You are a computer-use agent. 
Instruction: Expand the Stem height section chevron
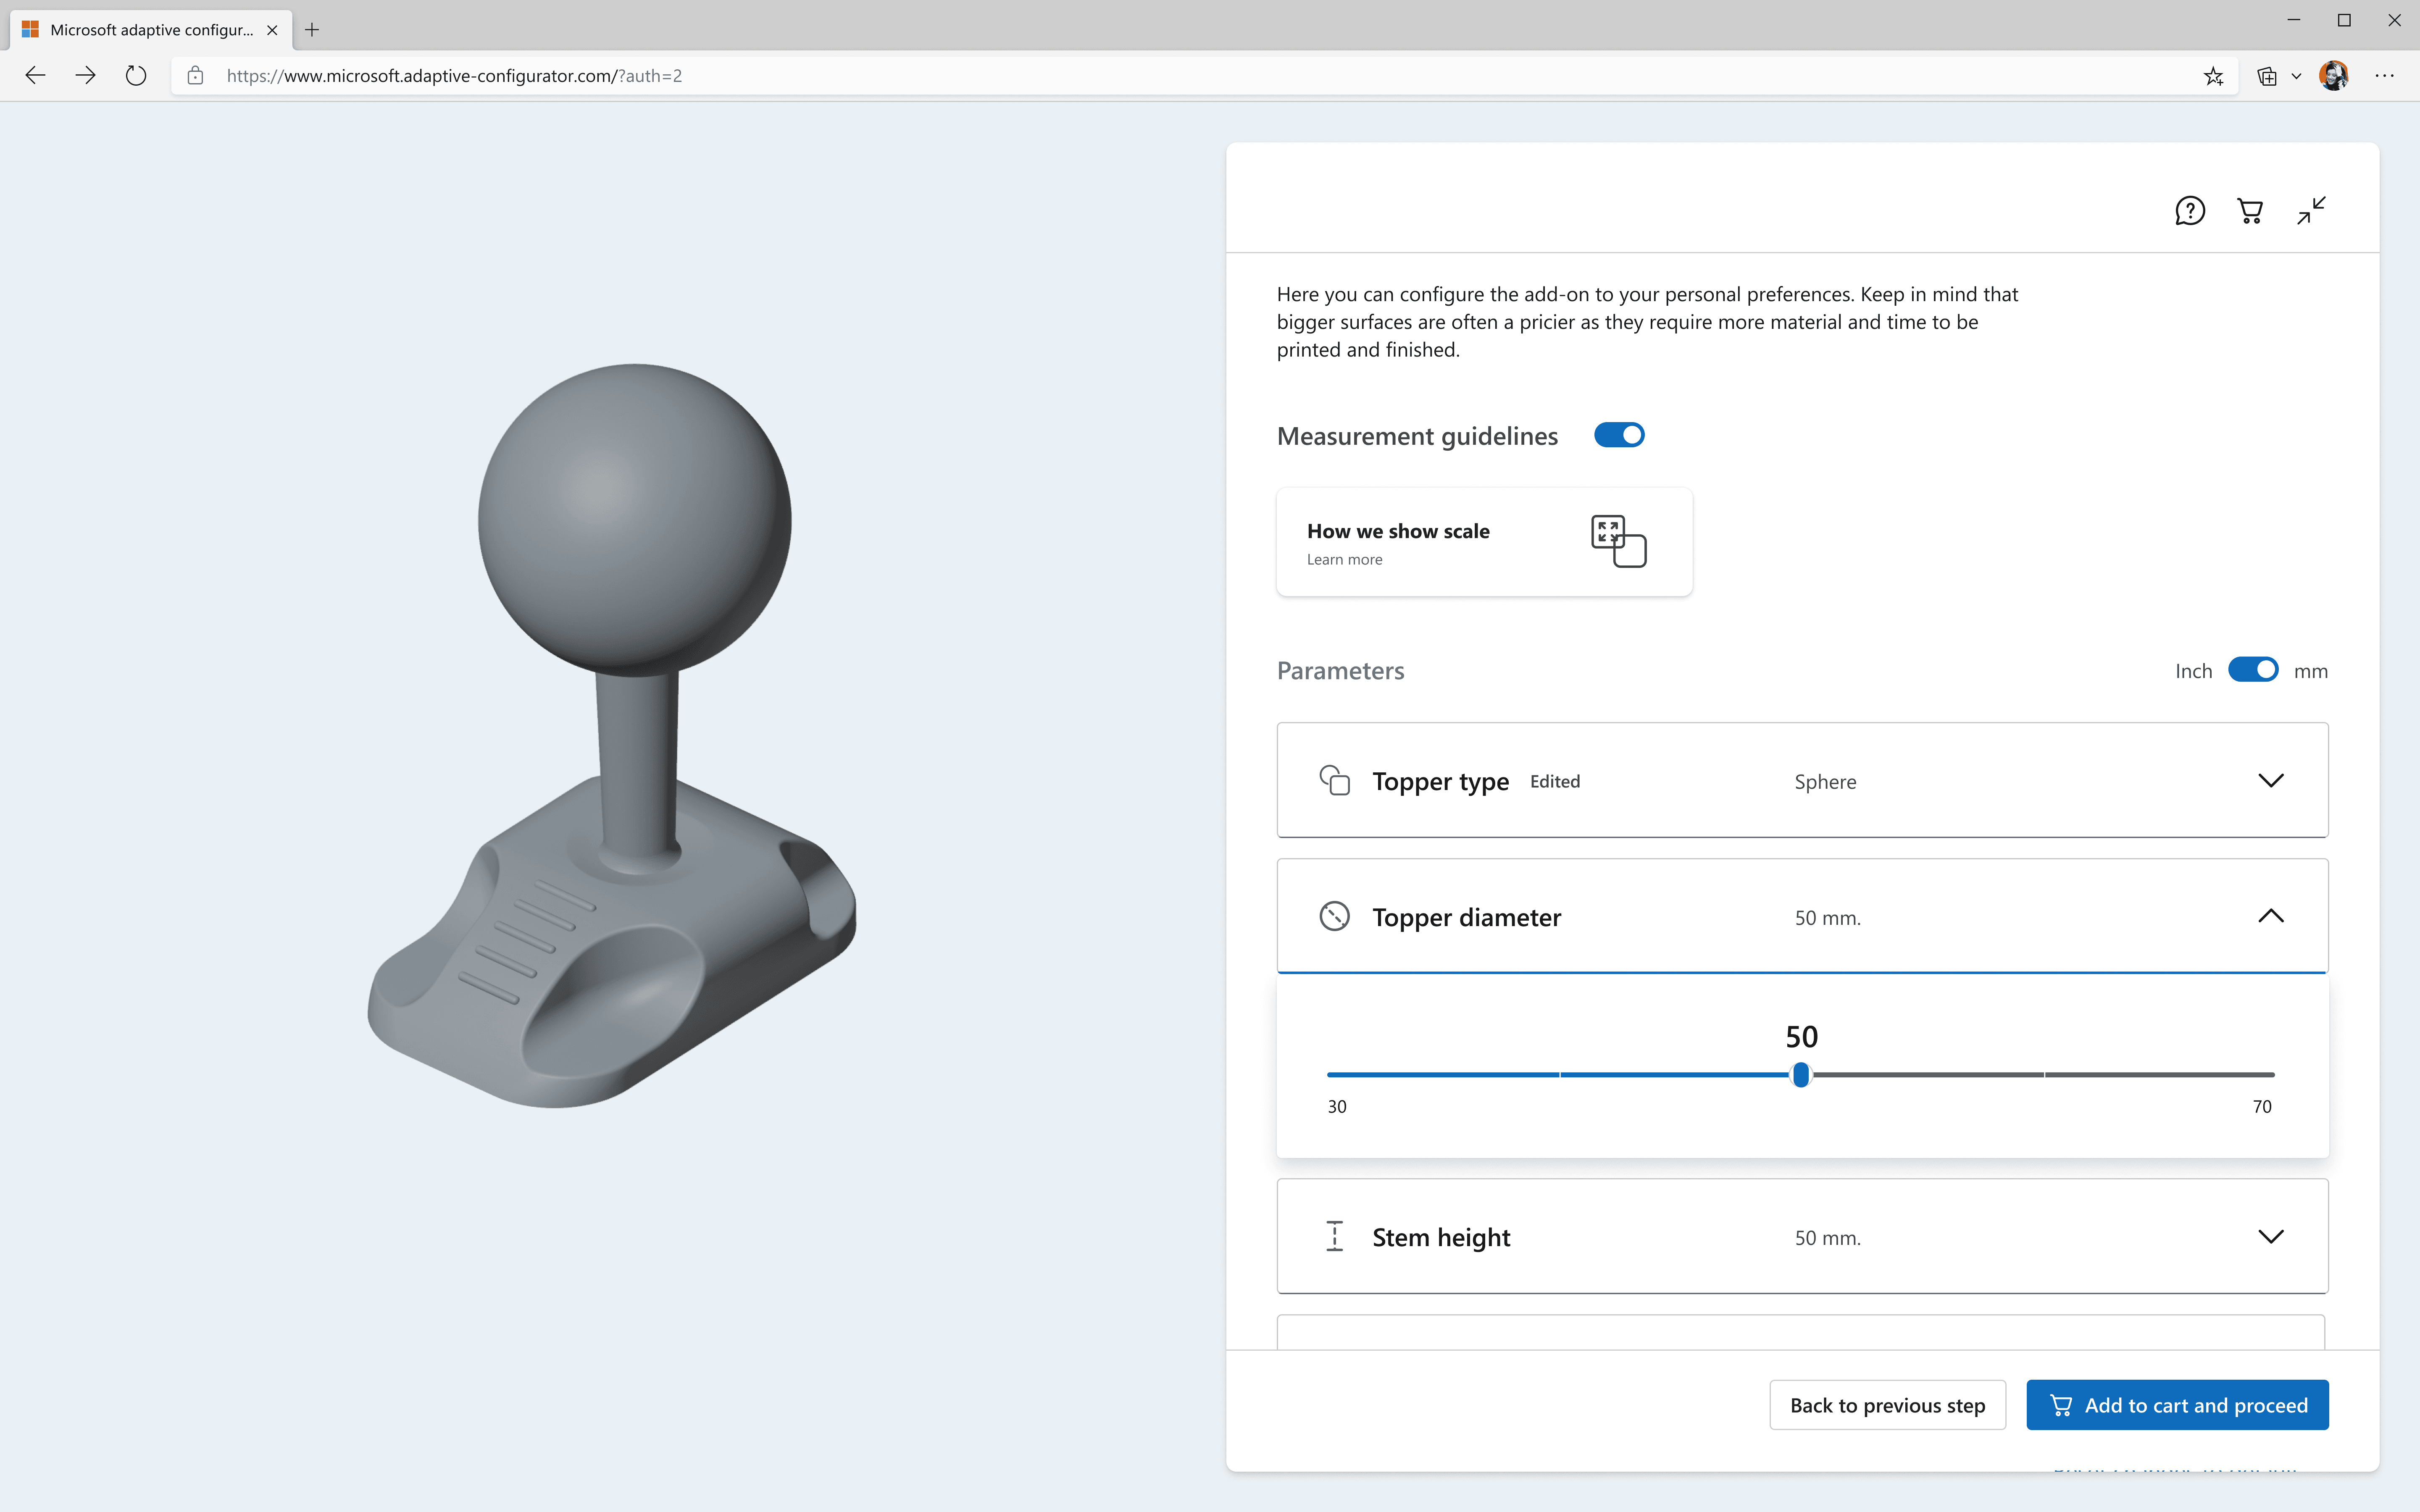2271,1236
